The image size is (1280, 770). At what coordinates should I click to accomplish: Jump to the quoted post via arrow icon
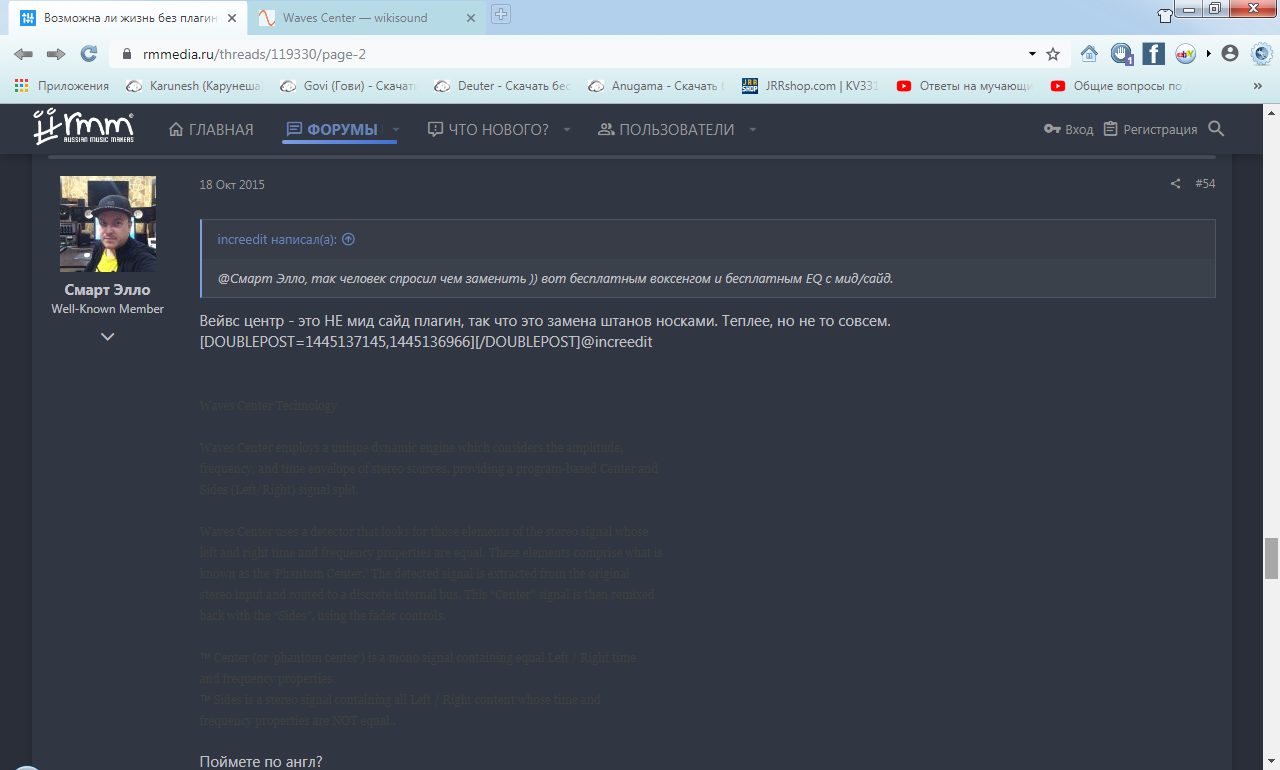tap(348, 240)
